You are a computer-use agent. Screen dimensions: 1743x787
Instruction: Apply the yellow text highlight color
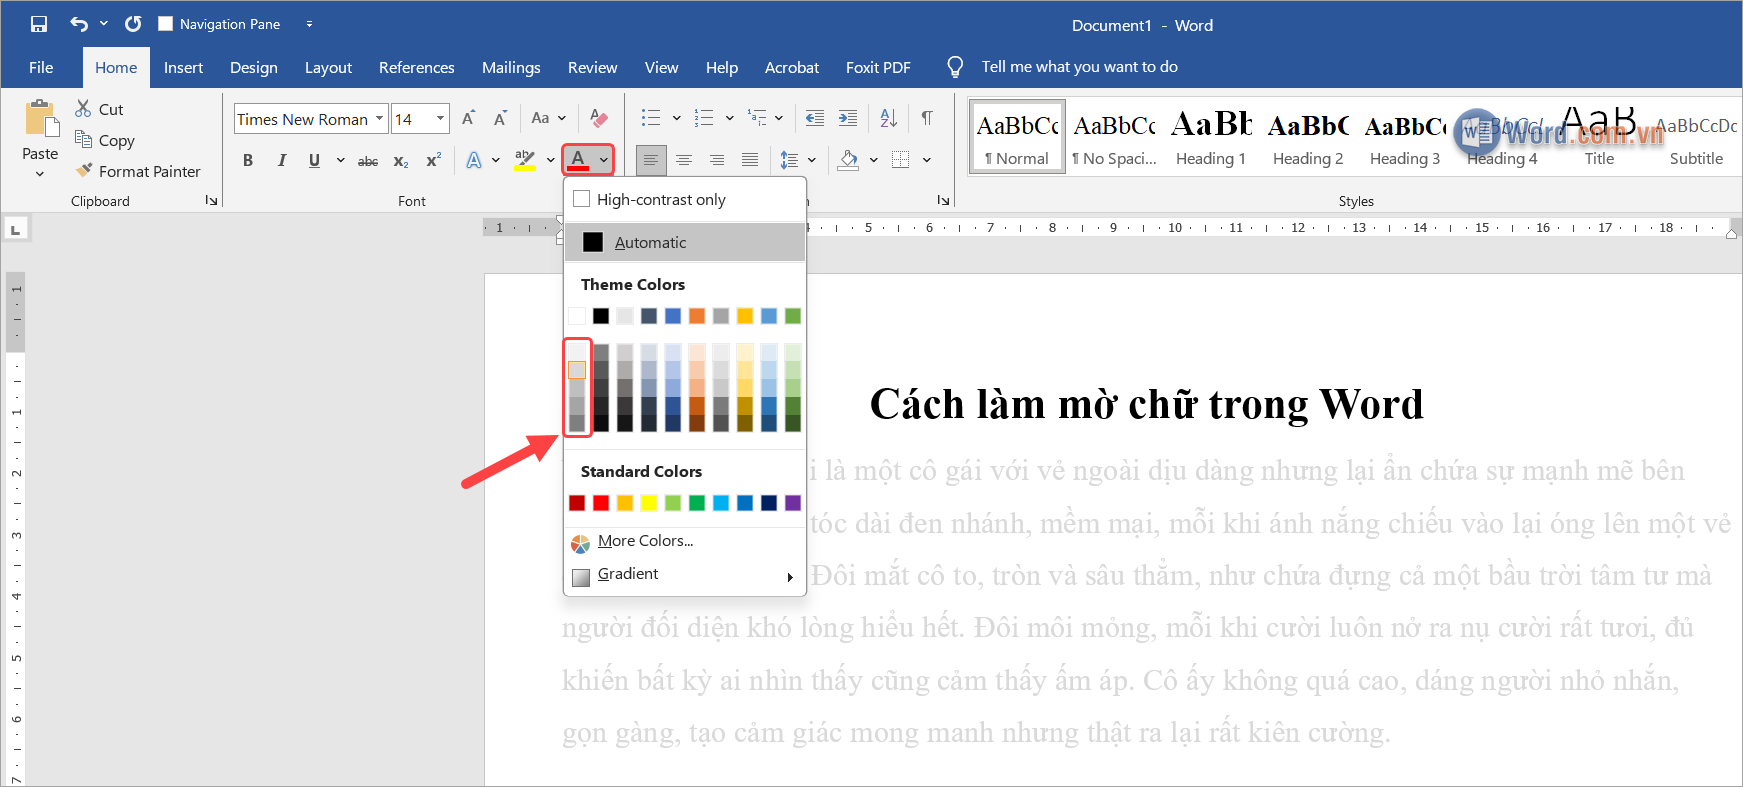pos(524,160)
